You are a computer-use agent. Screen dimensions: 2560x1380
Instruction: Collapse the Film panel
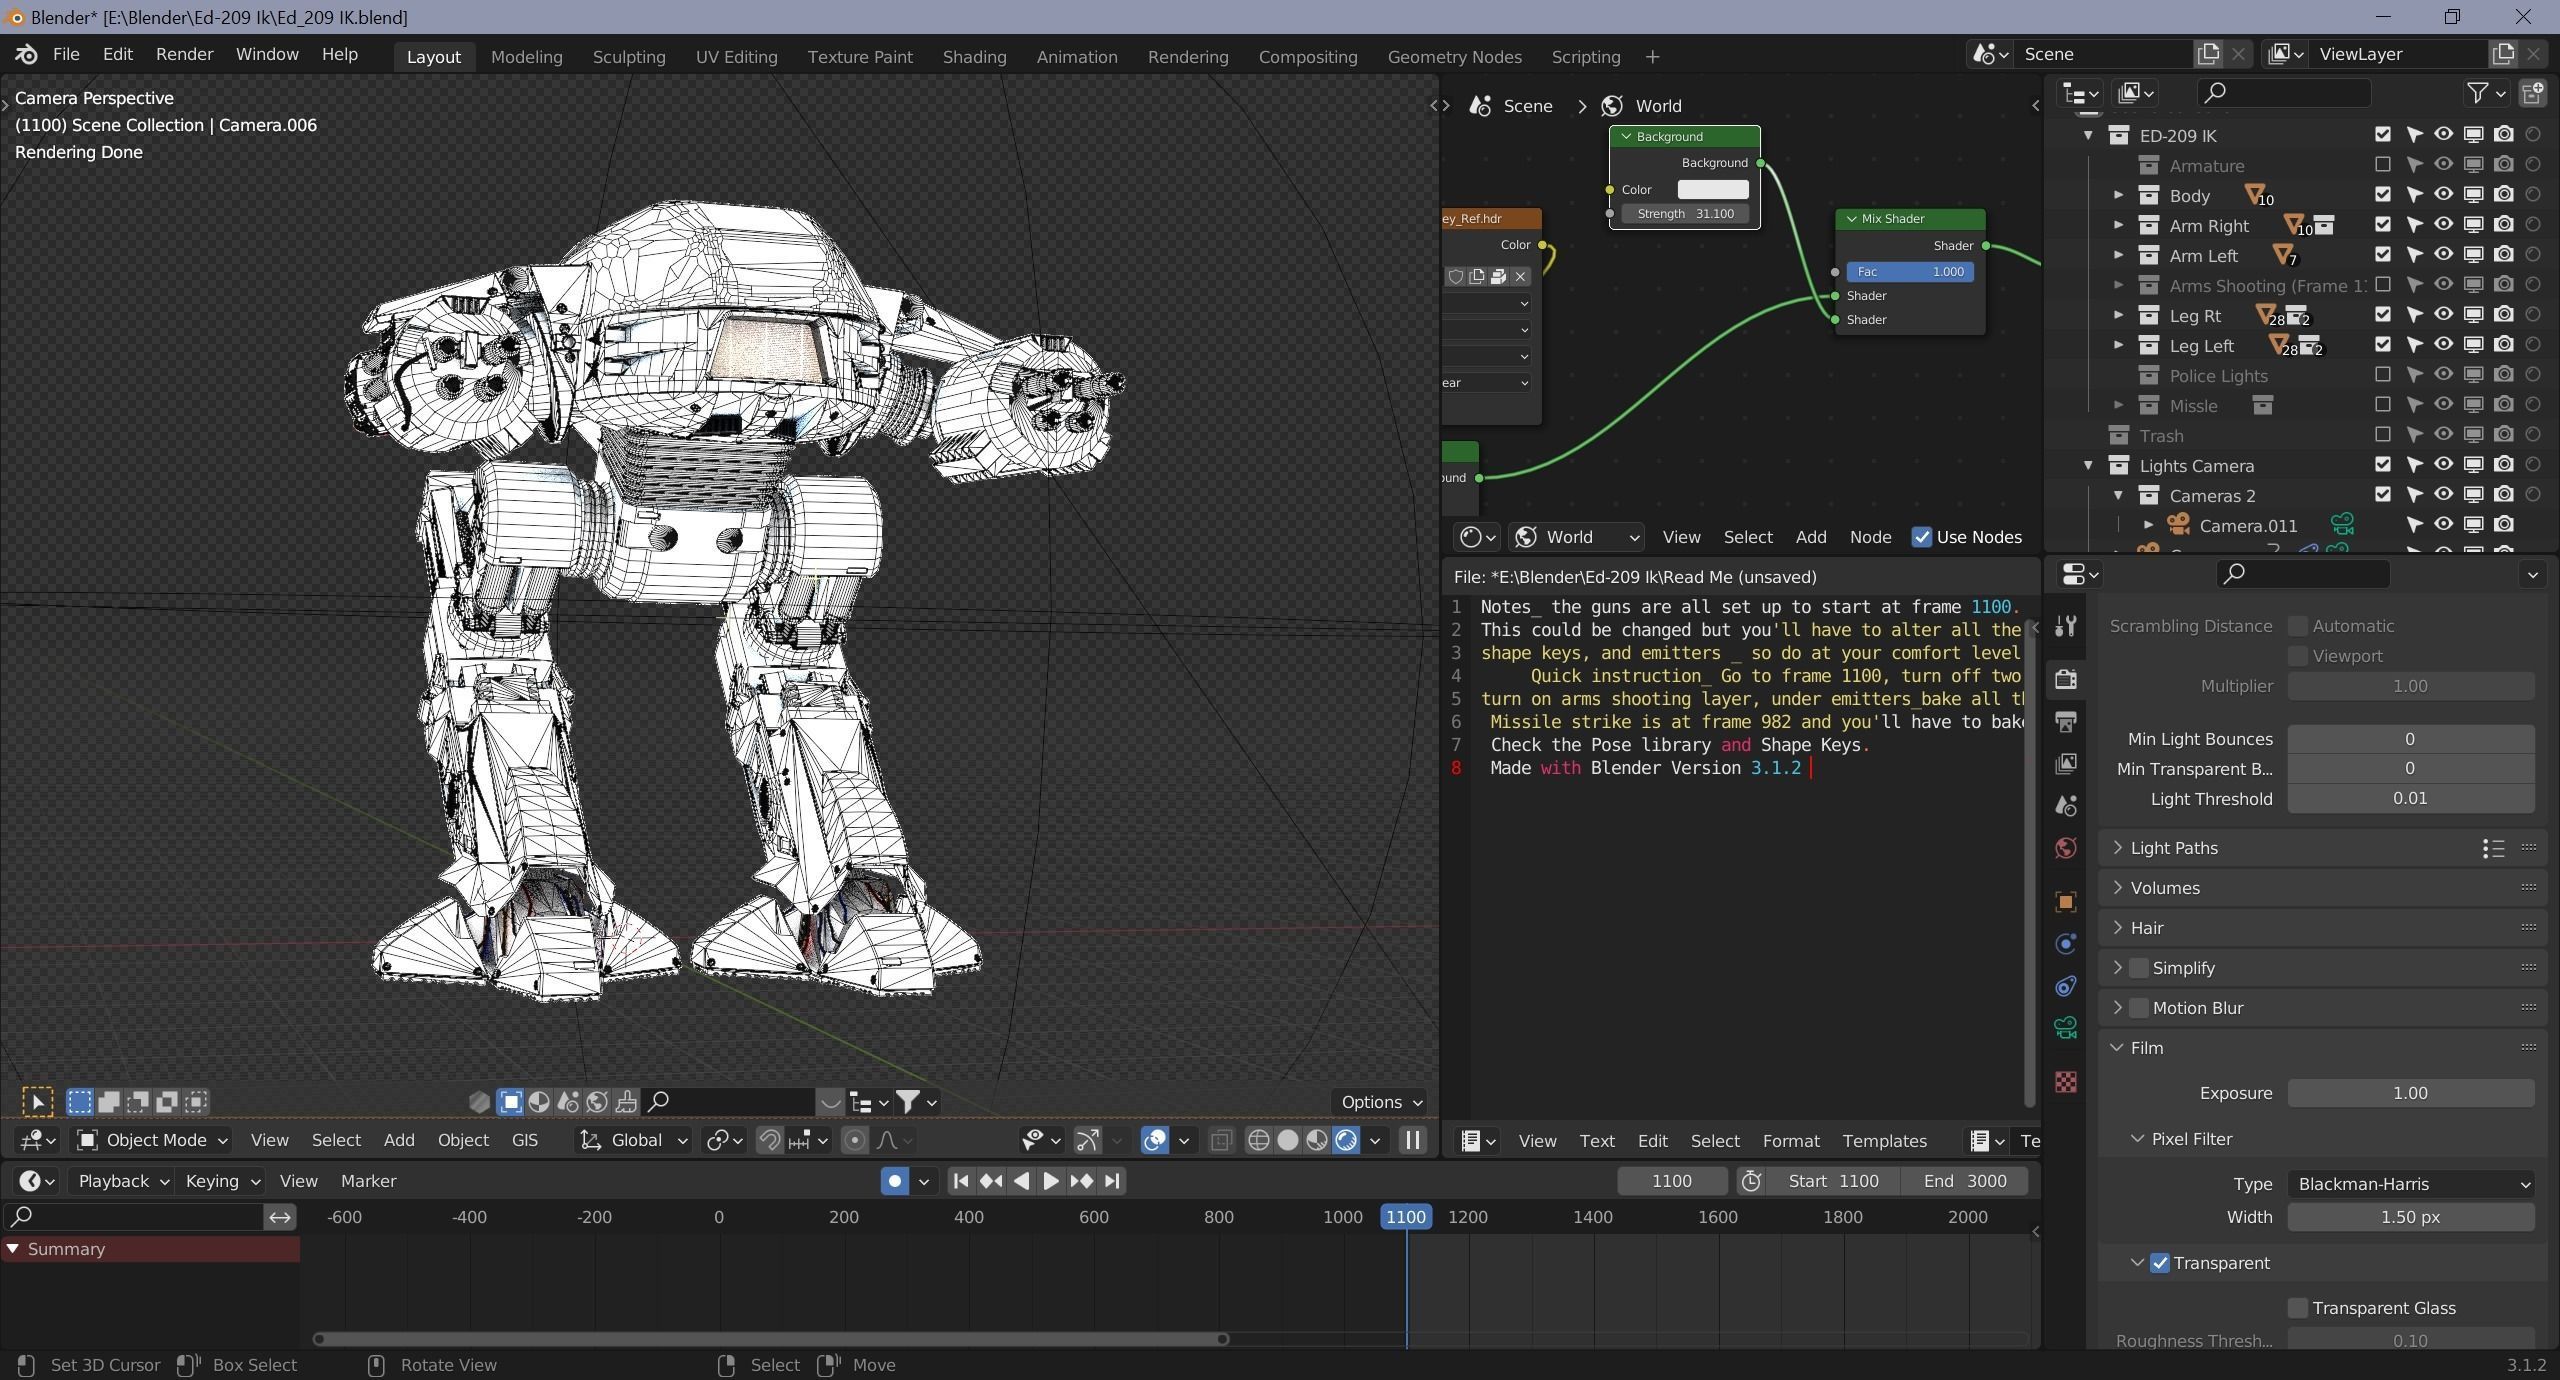point(2117,1048)
